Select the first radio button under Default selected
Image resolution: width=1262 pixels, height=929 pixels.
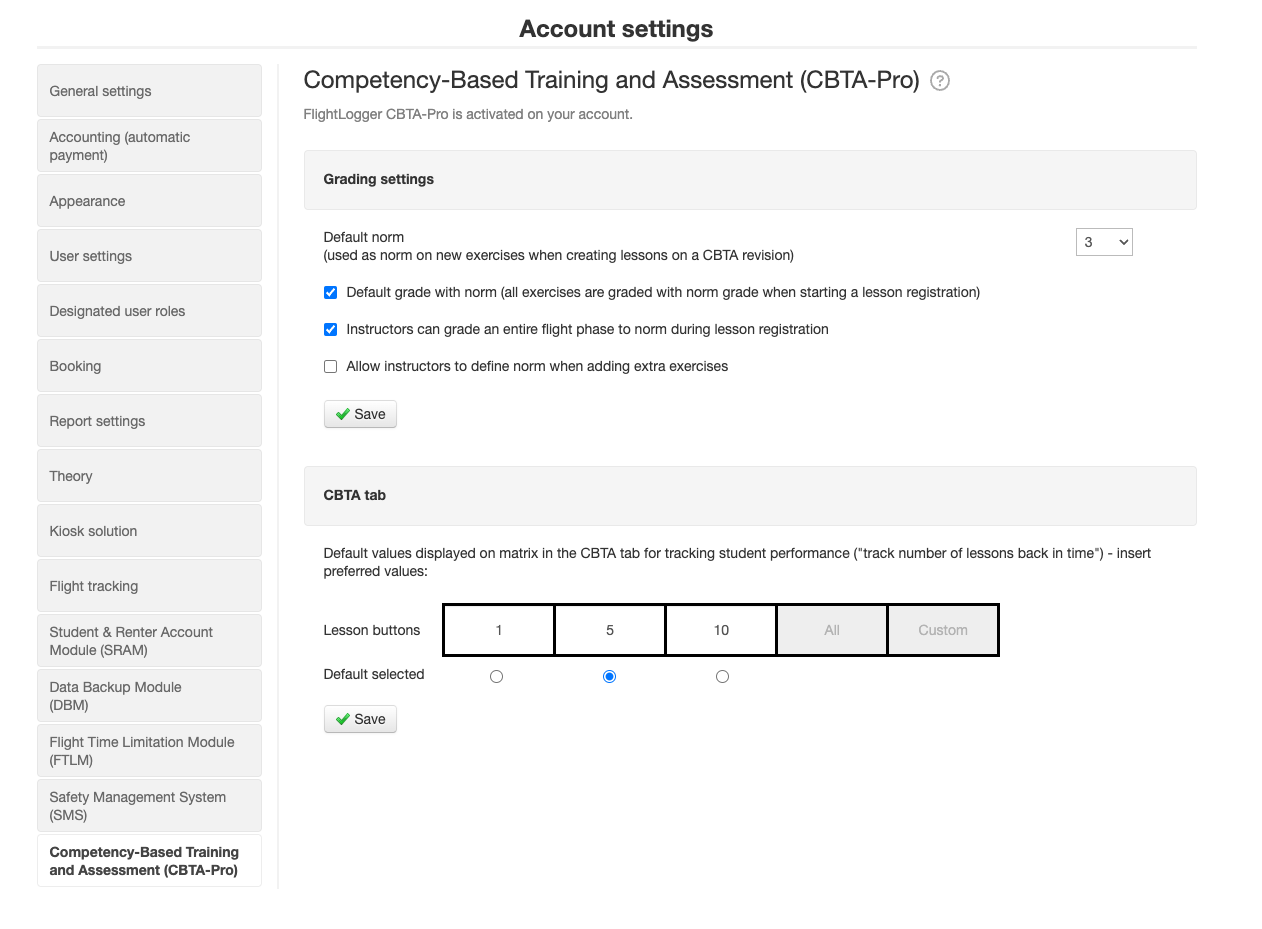(497, 676)
